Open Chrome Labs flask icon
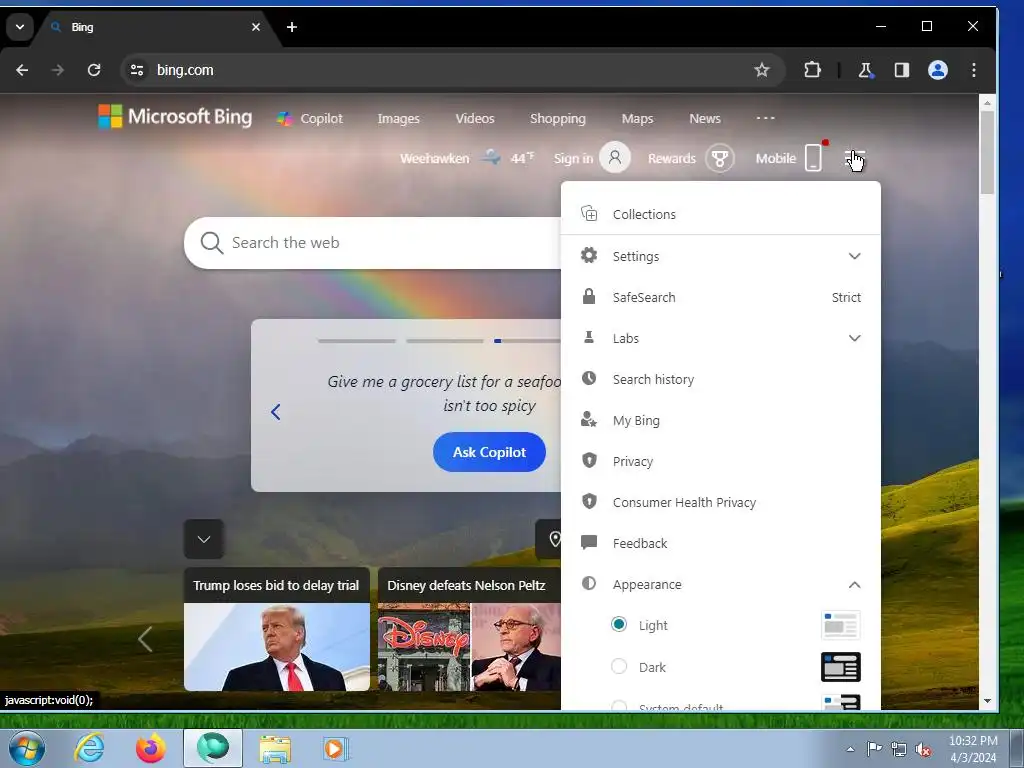Viewport: 1024px width, 768px height. tap(865, 70)
